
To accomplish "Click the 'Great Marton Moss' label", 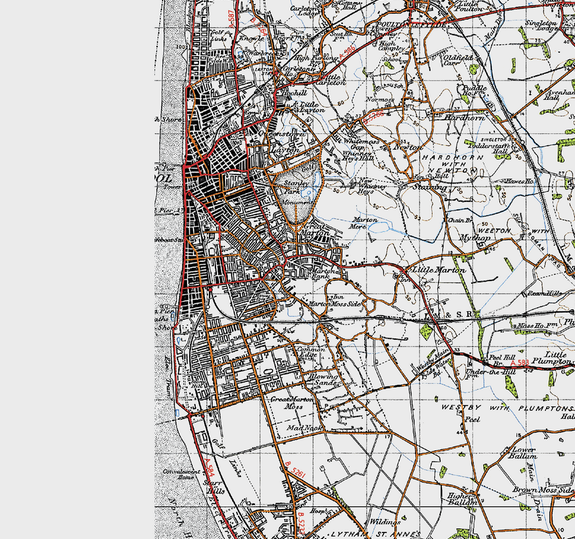I will 292,403.
